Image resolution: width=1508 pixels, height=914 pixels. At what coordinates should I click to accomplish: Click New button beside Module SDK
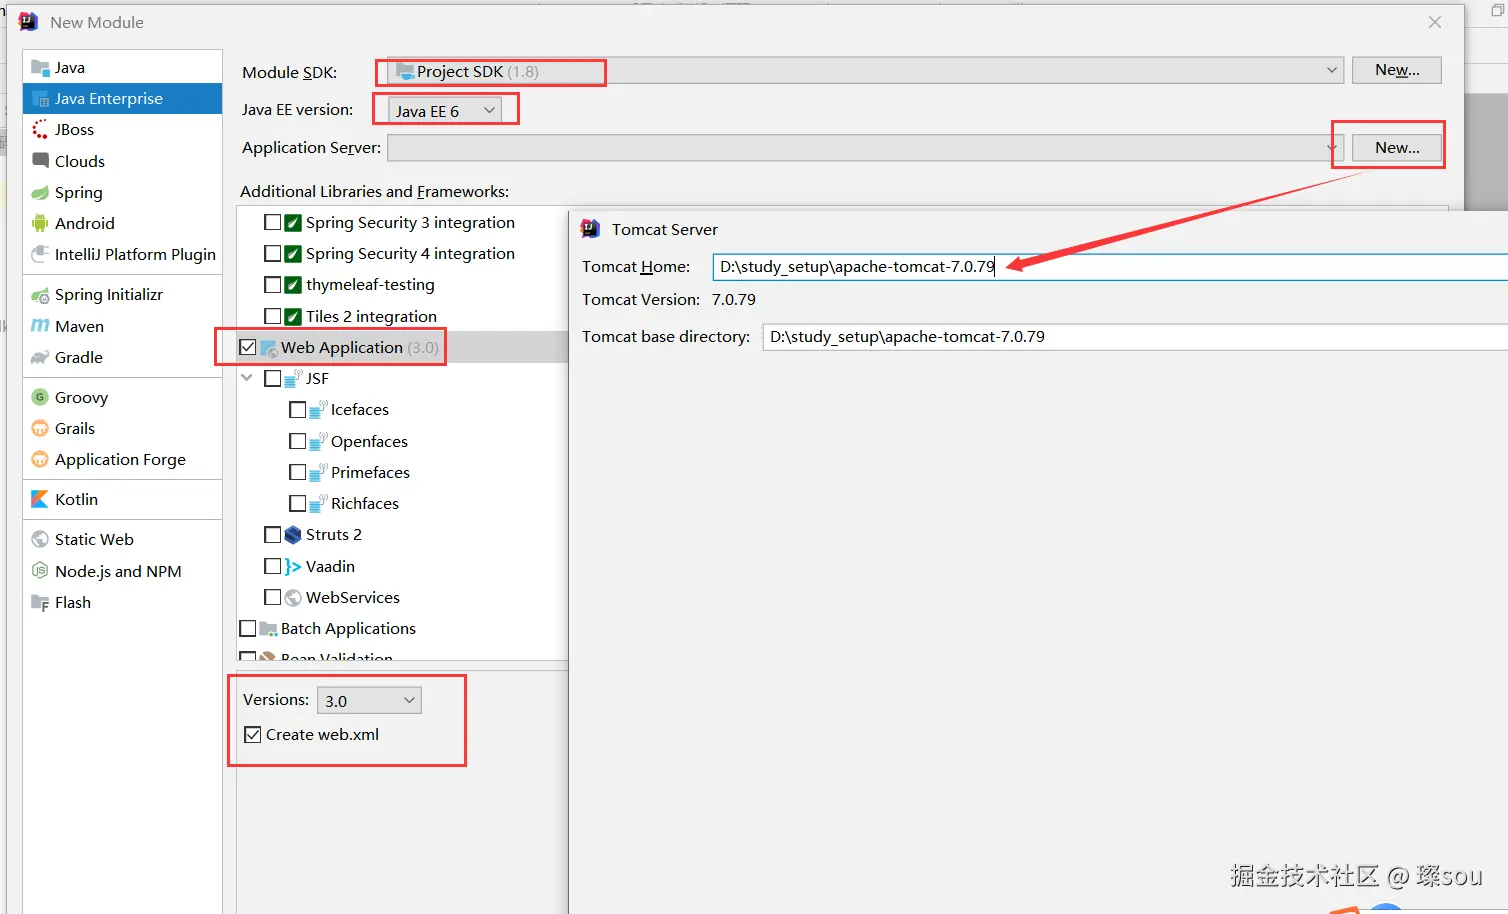[x=1396, y=70]
